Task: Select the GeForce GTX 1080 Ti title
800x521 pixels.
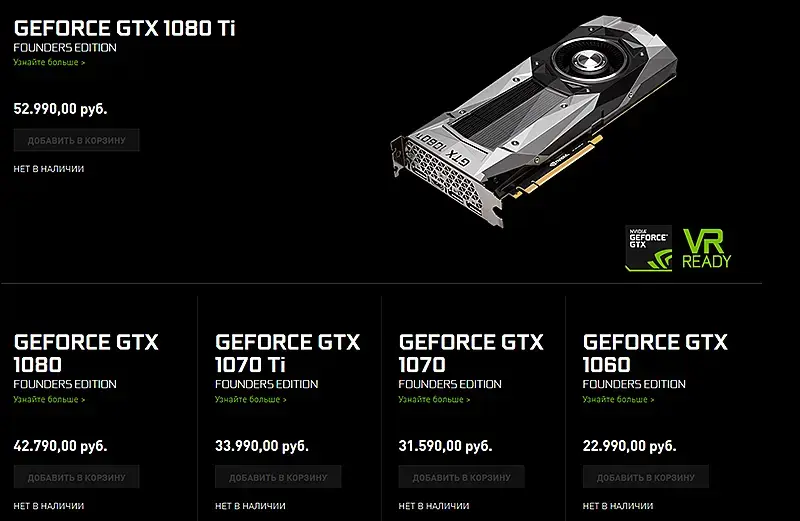Action: (x=124, y=29)
